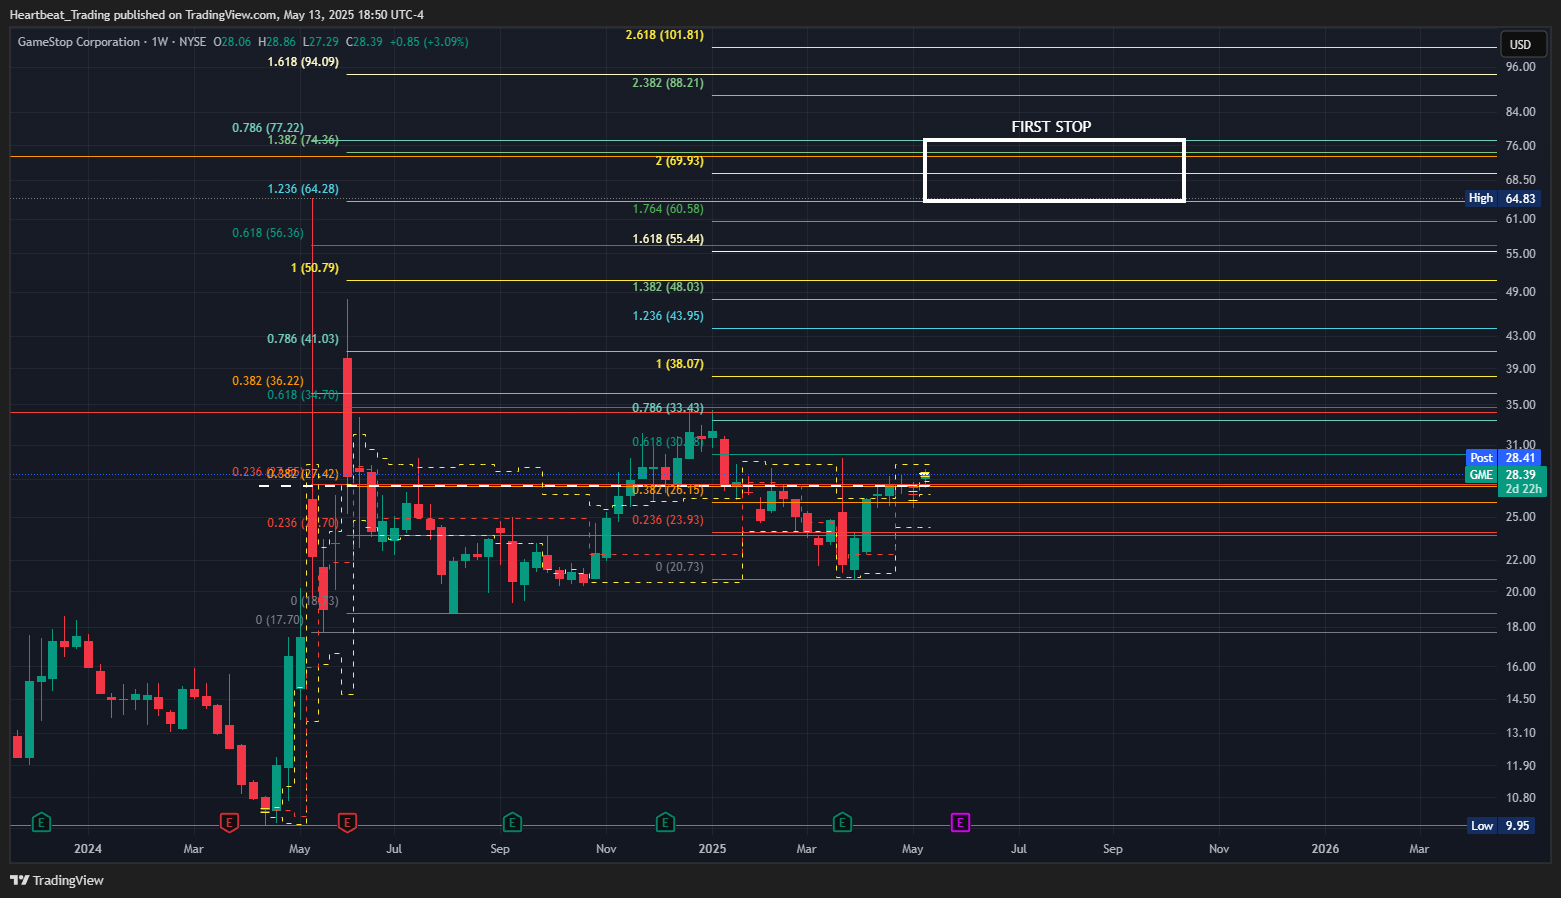1561x898 pixels.
Task: Click the 0.618 (56.36) fib label
Action: coord(268,233)
